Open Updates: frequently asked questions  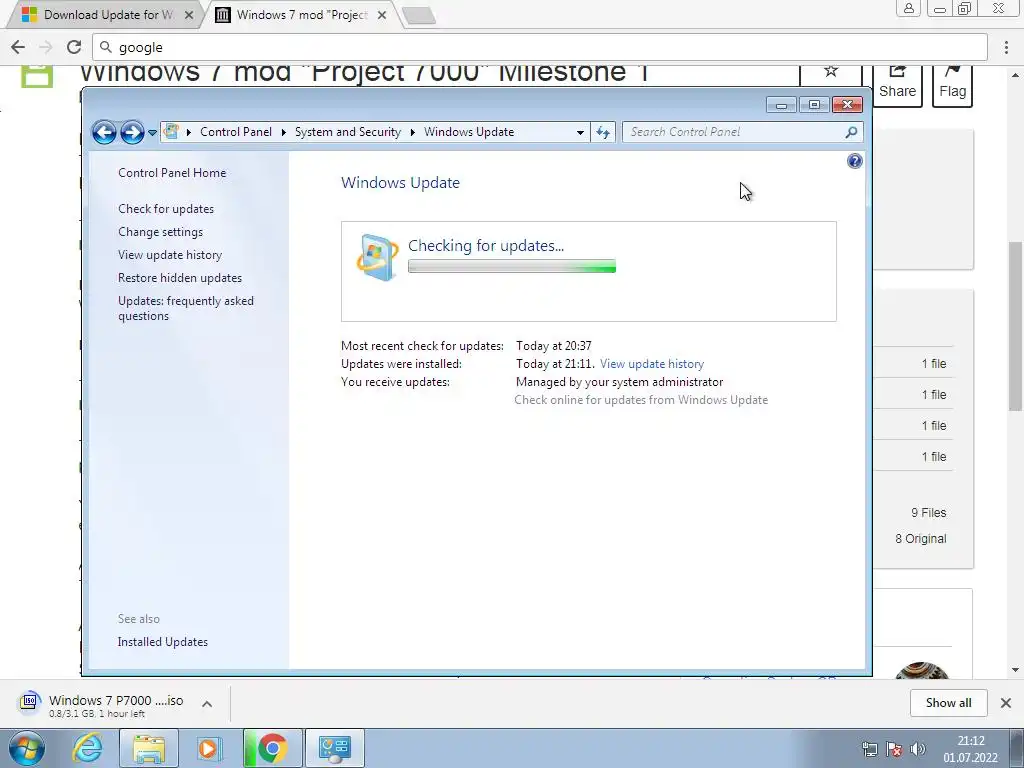coord(185,308)
